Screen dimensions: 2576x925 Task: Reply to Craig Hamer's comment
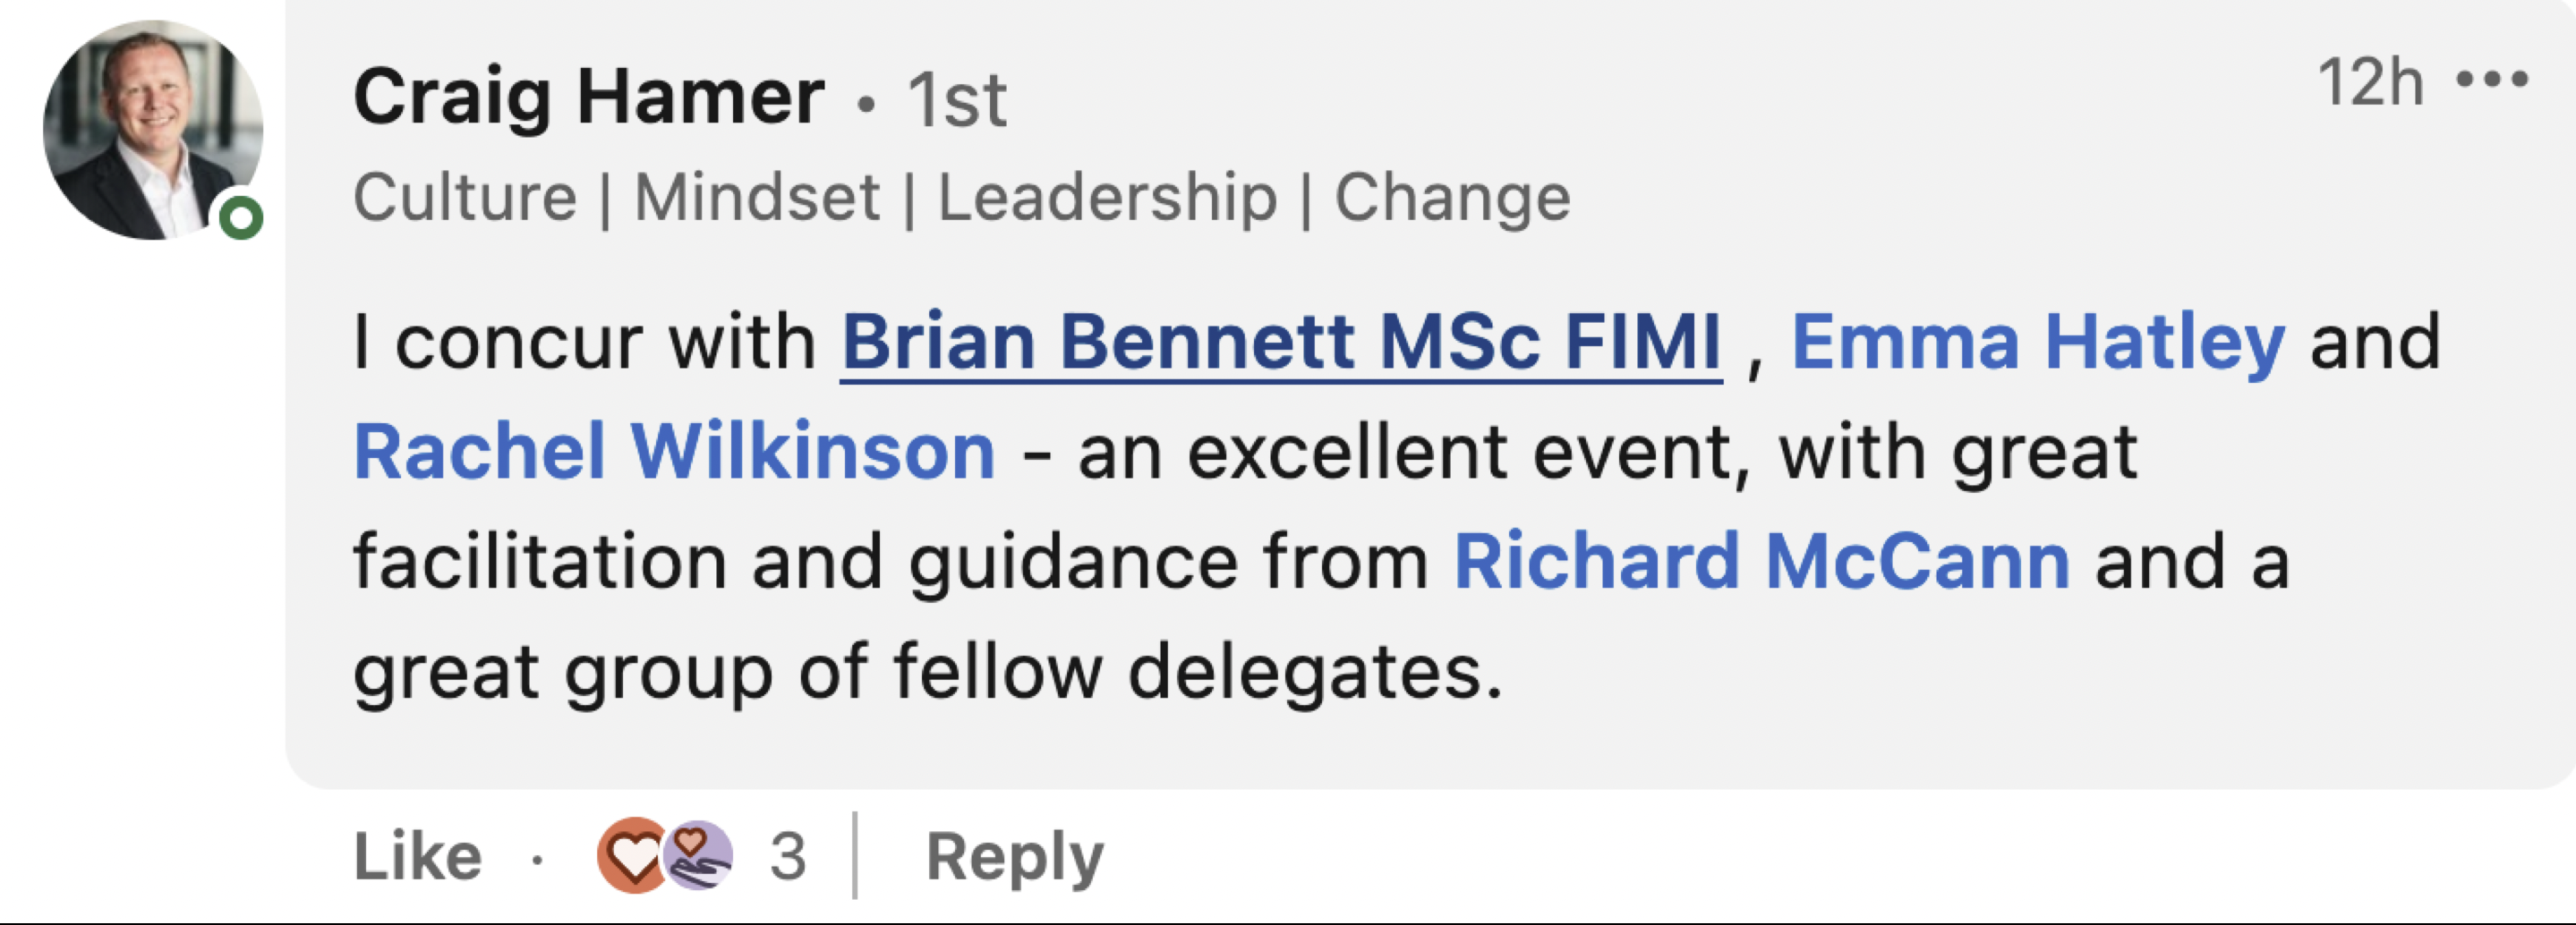point(1014,857)
